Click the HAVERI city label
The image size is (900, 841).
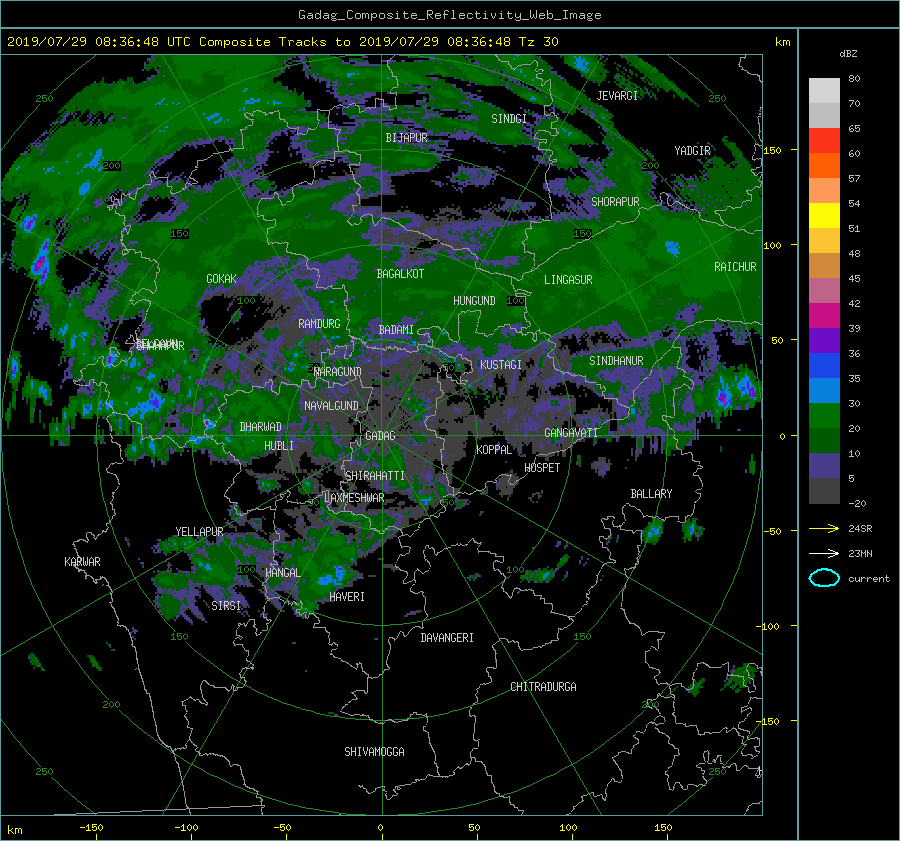tap(347, 597)
